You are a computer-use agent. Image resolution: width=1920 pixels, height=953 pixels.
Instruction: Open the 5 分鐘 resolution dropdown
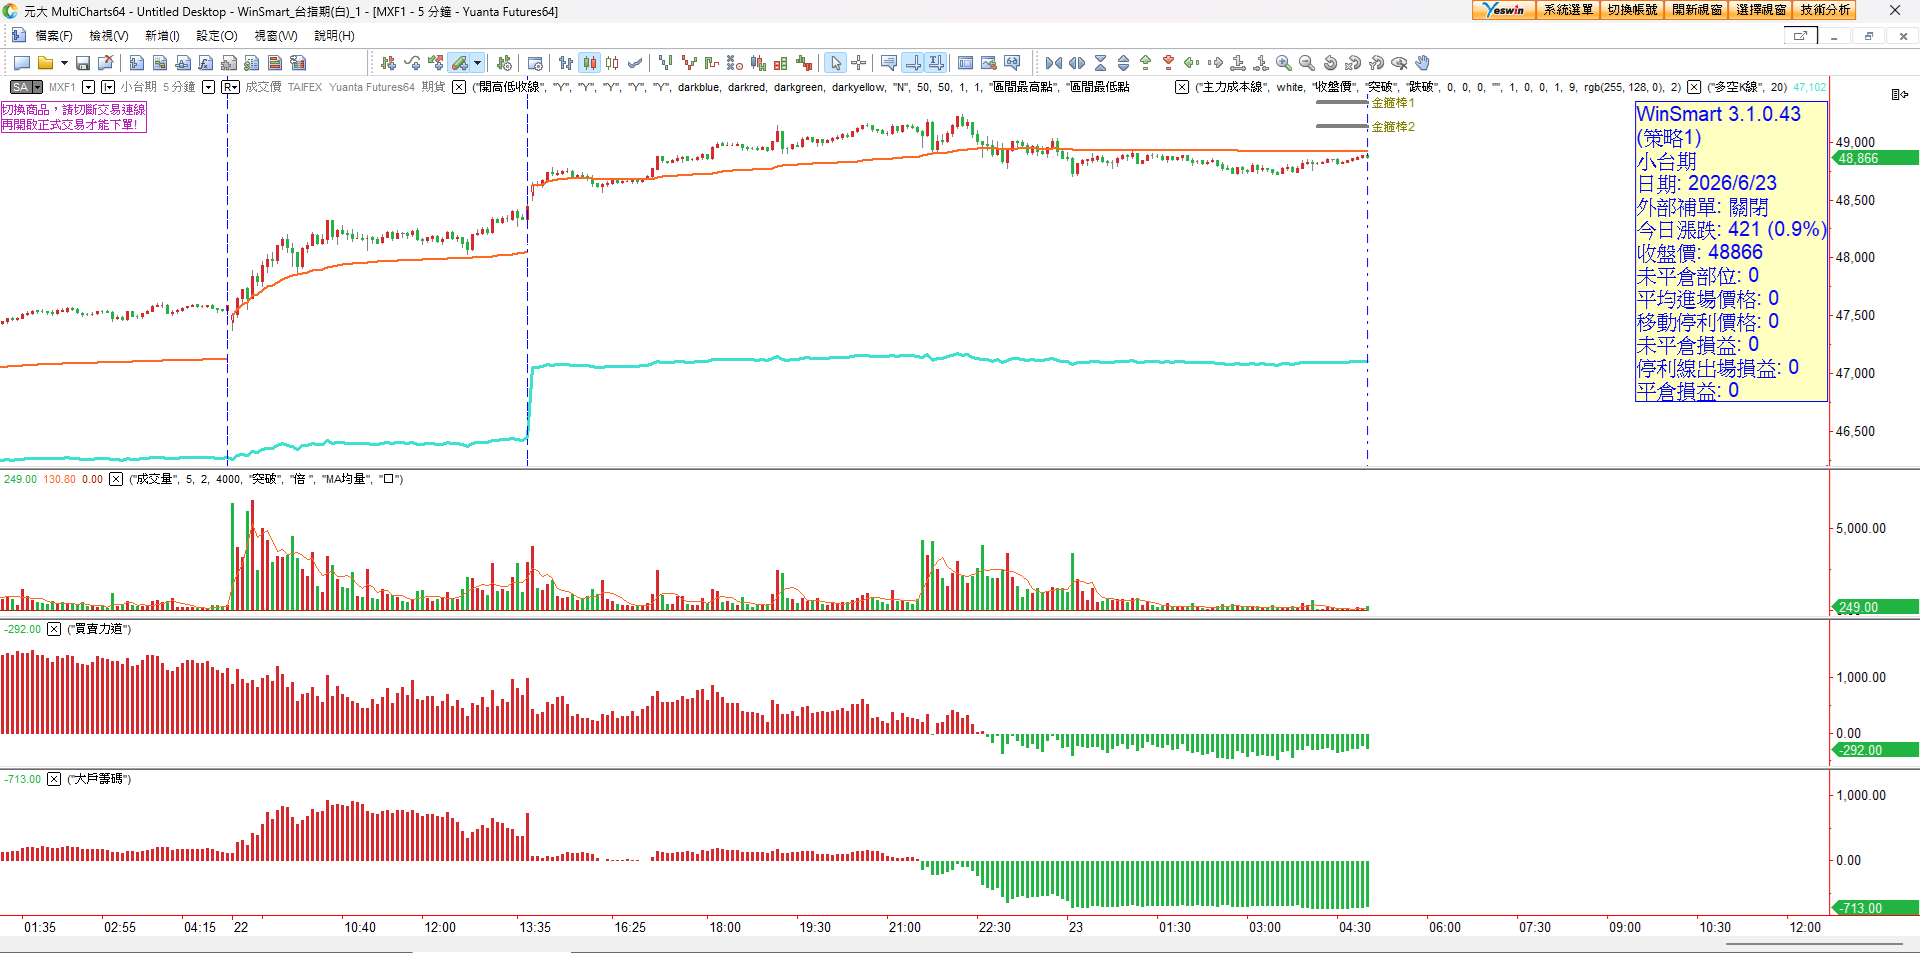(208, 87)
